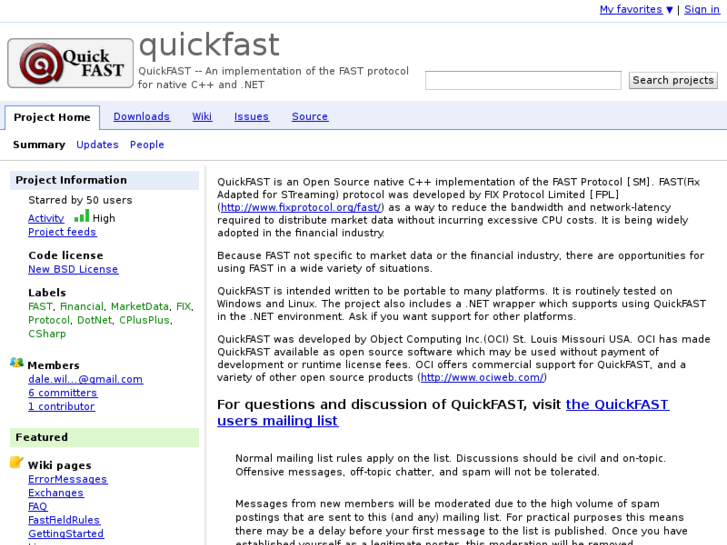Click the DotNet label
Viewport: 727px width, 545px height.
point(95,320)
